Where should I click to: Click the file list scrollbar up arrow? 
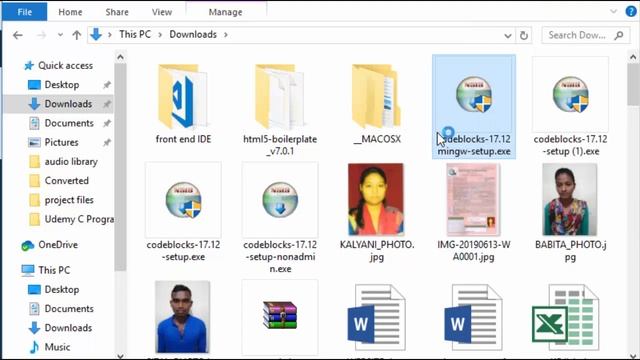(633, 57)
